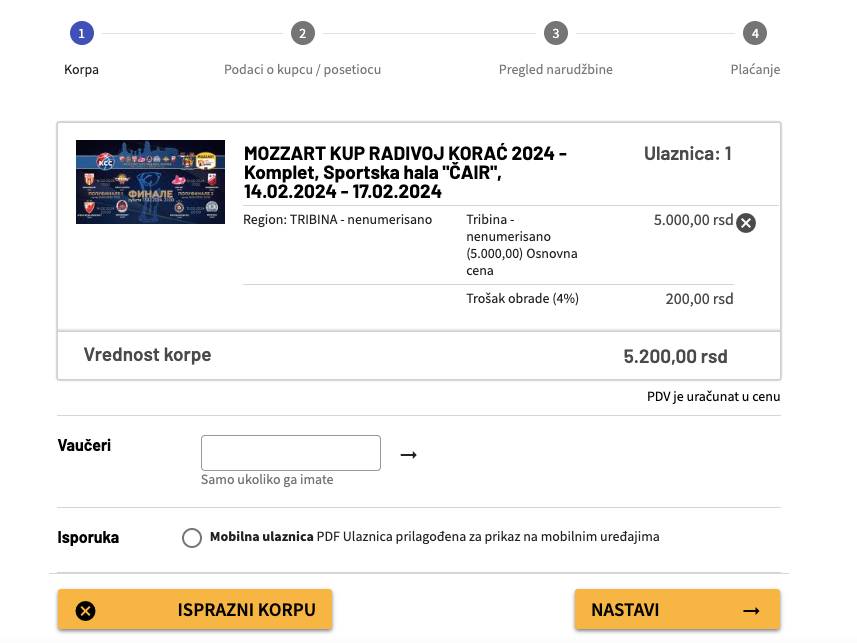Go to Pregled narudžbine step
The image size is (857, 643).
pos(556,70)
